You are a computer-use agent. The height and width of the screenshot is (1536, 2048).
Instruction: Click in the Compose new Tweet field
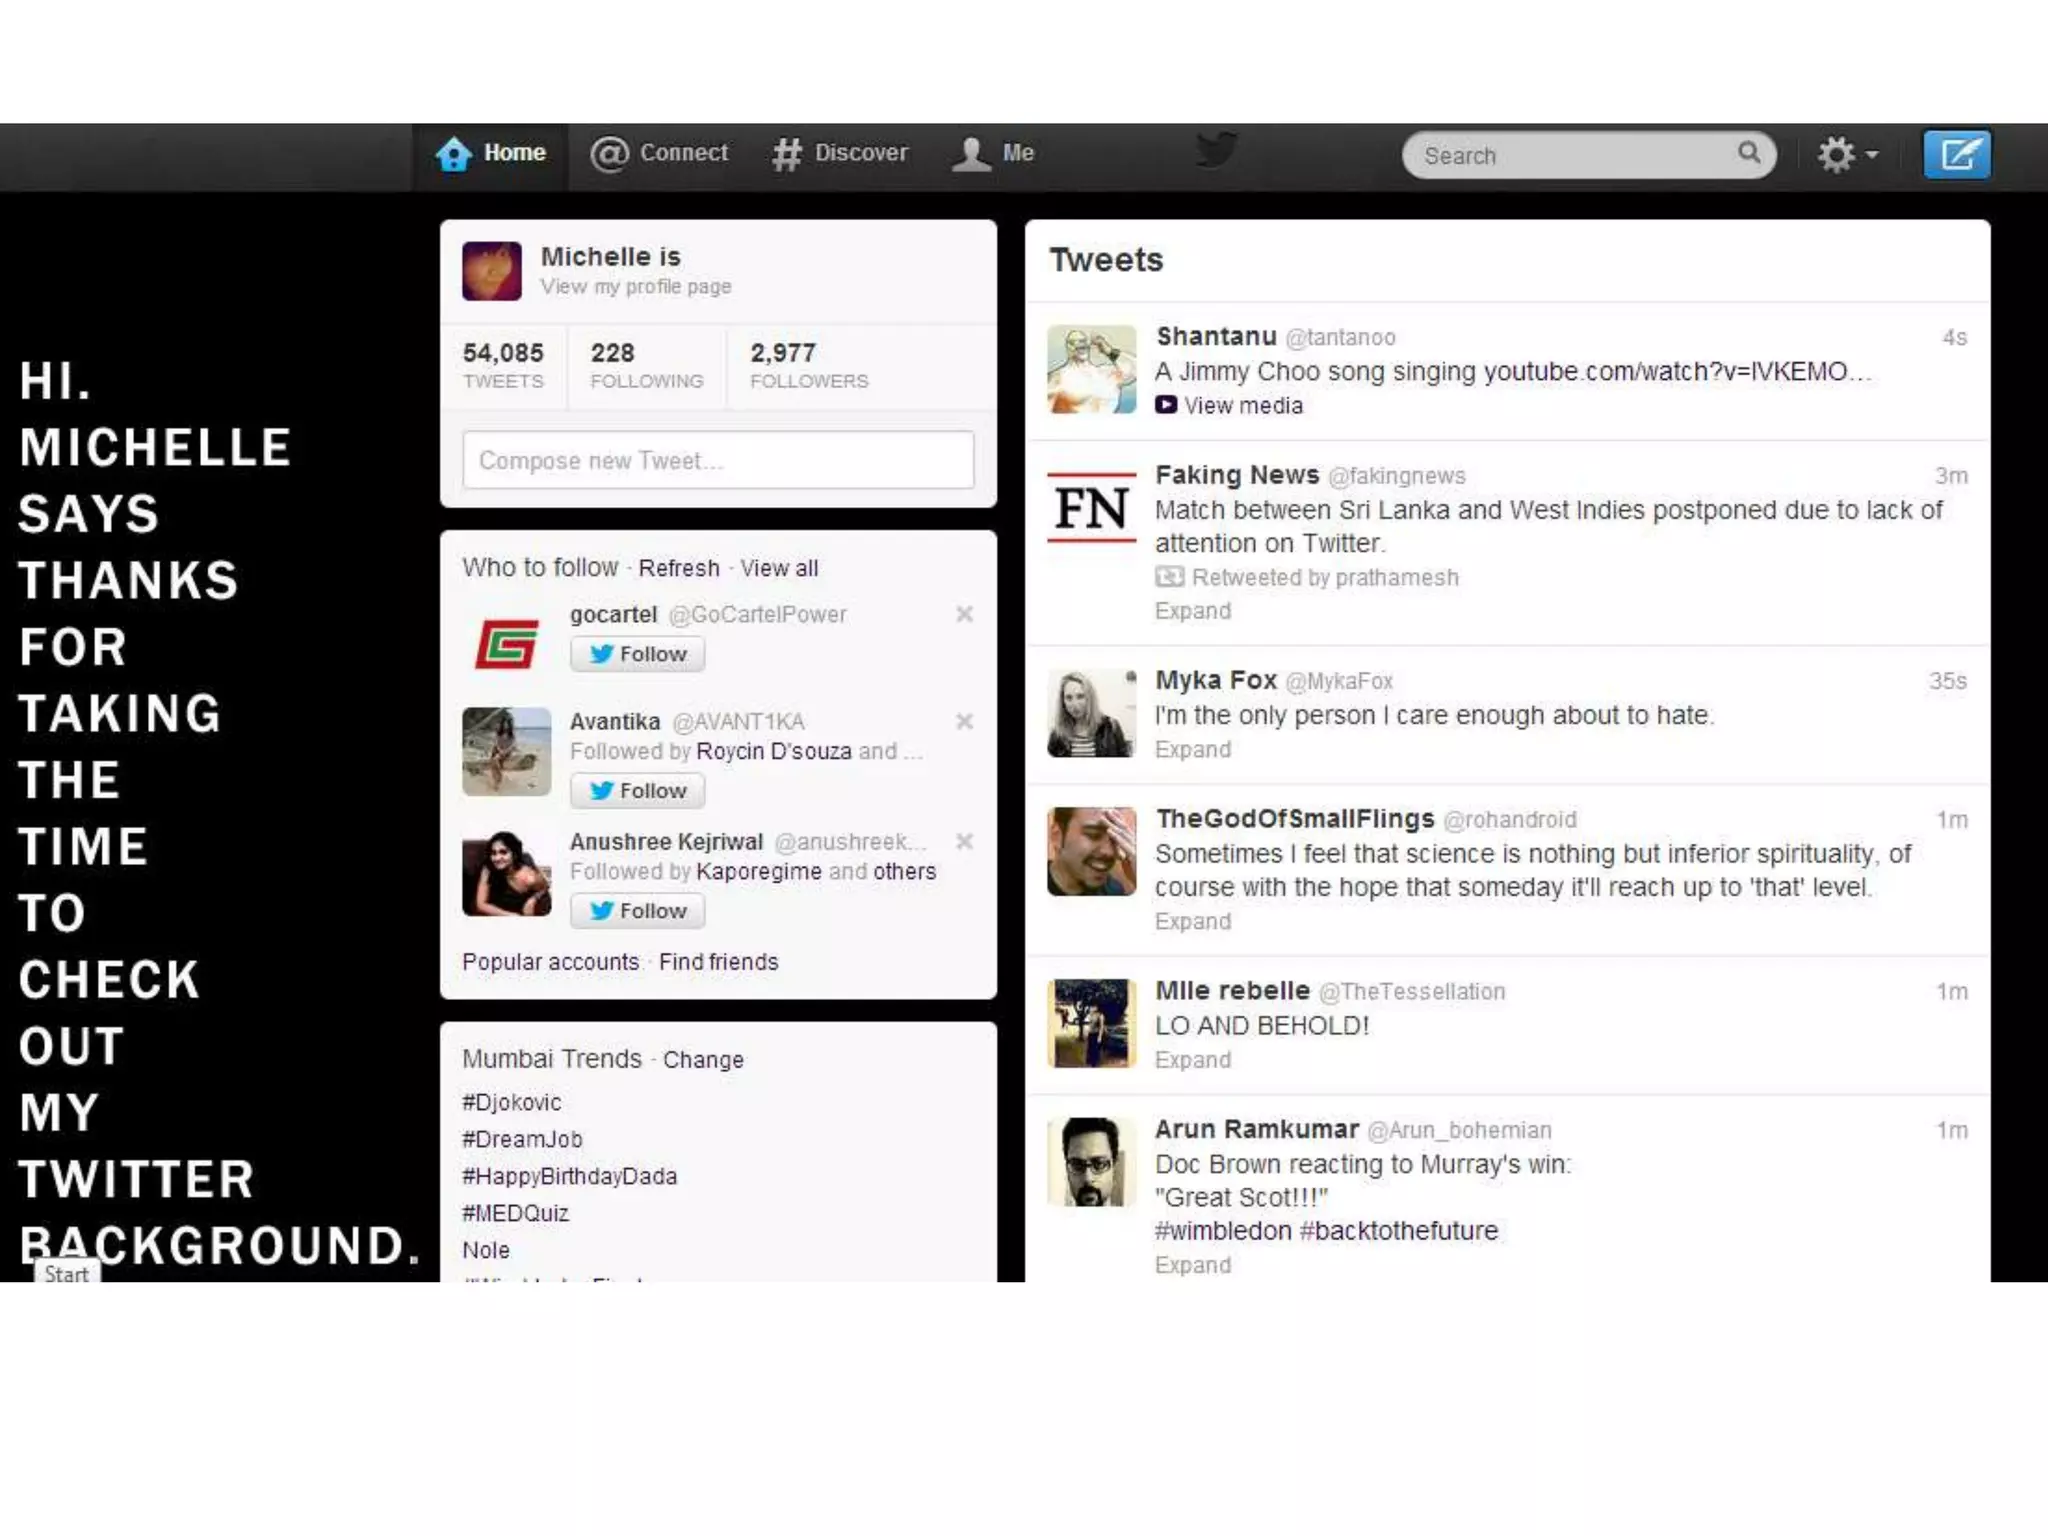tap(717, 460)
